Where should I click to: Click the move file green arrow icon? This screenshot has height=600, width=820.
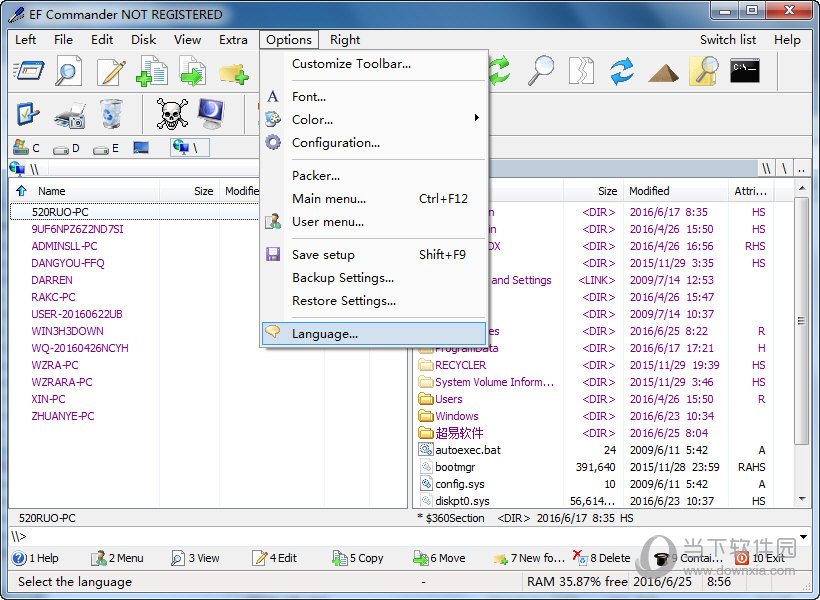coord(192,71)
